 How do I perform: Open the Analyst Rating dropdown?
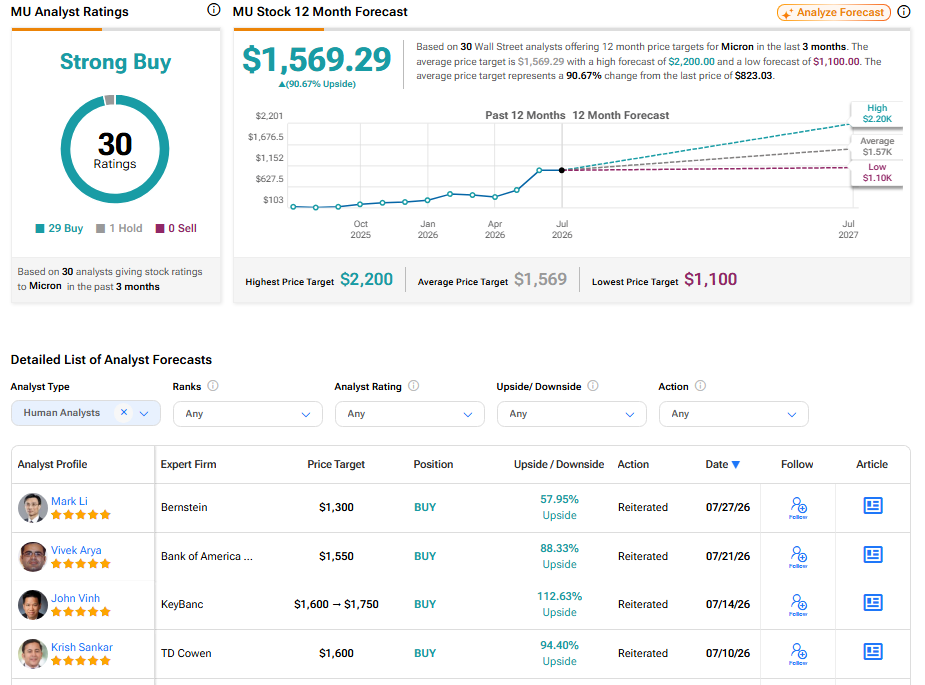[x=409, y=414]
